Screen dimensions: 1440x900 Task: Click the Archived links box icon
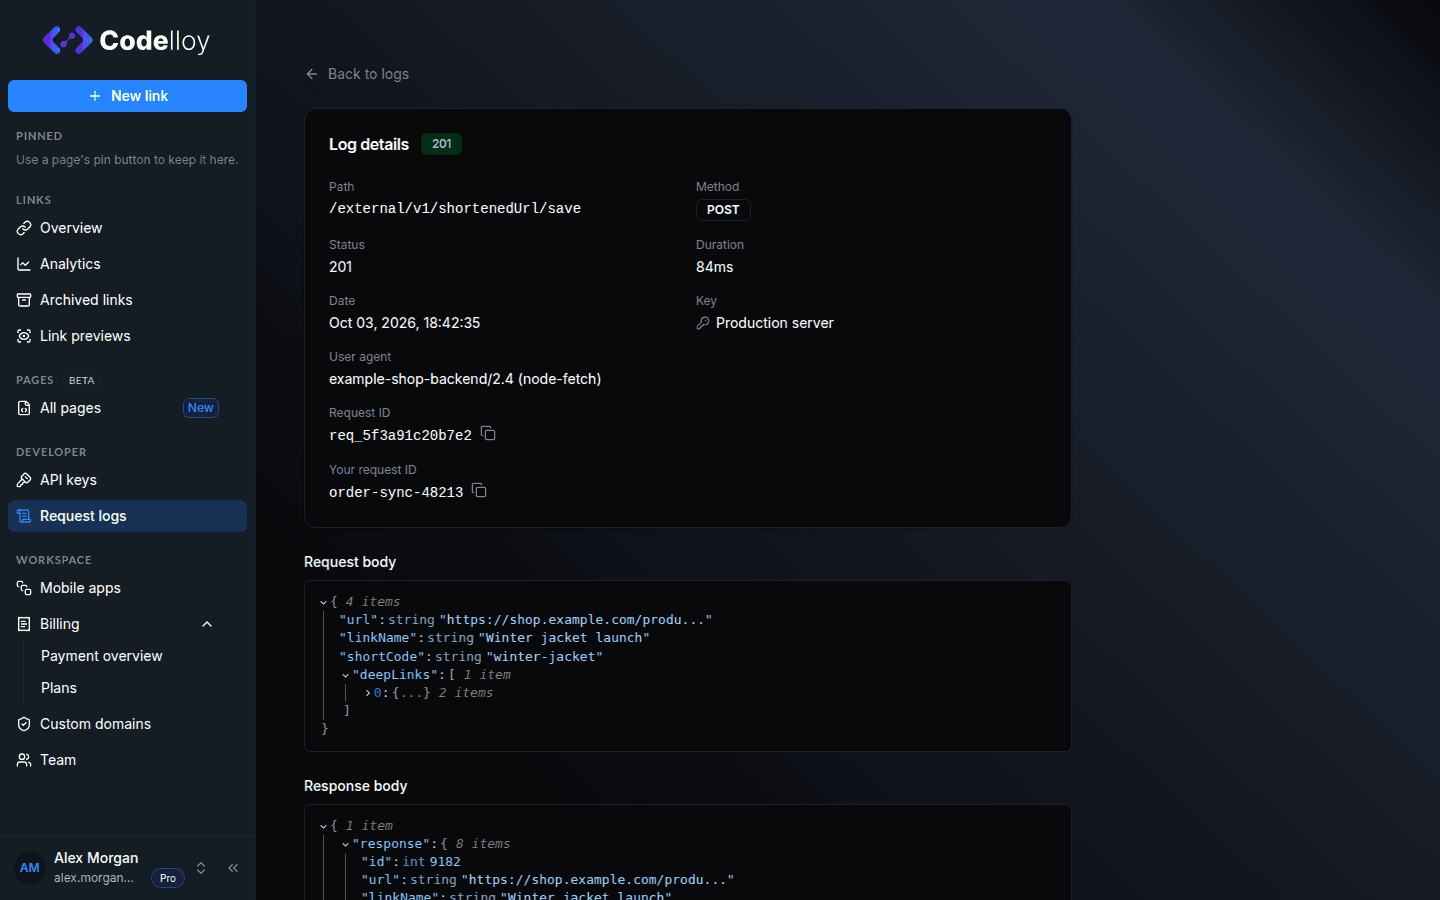click(24, 300)
